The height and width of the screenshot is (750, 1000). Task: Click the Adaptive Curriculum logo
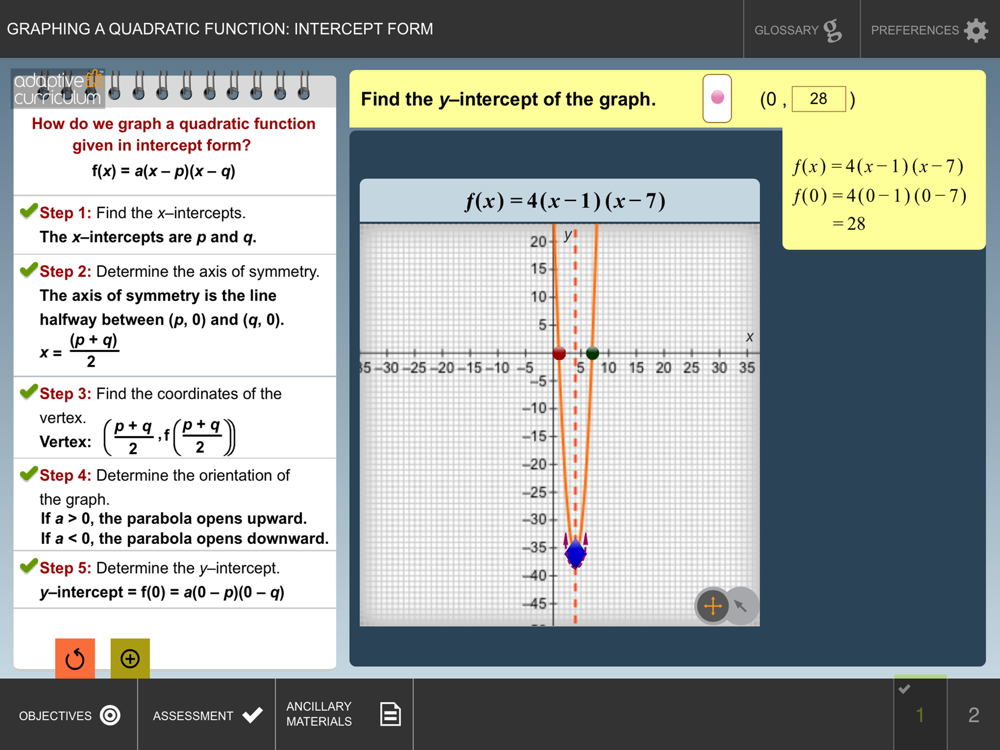pos(57,89)
